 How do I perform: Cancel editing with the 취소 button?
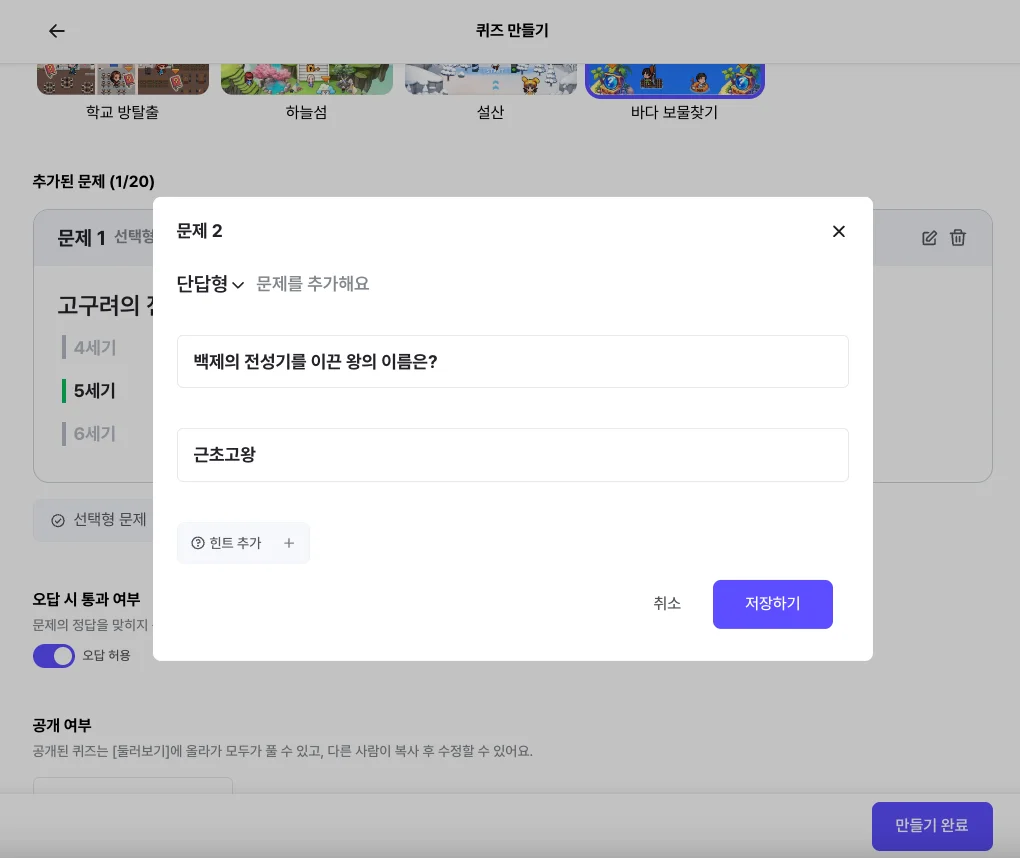[667, 604]
